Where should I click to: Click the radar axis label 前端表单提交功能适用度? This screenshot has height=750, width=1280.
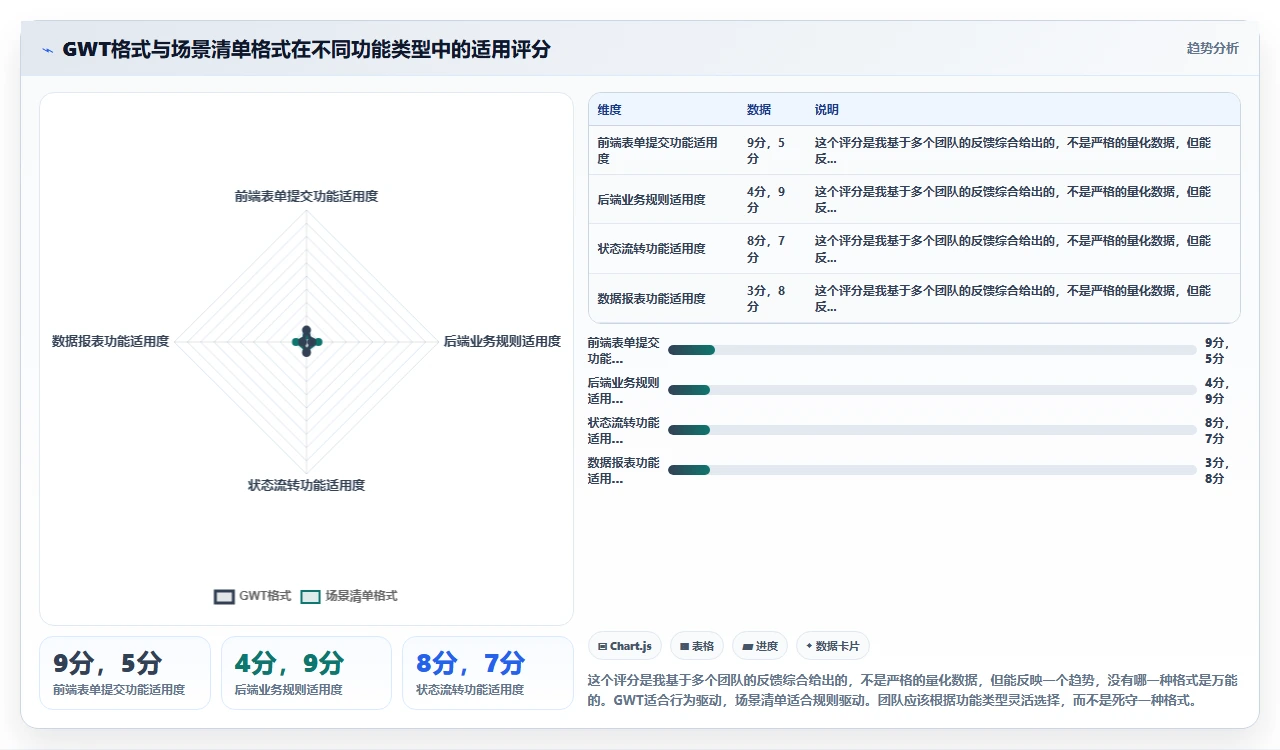pos(306,197)
